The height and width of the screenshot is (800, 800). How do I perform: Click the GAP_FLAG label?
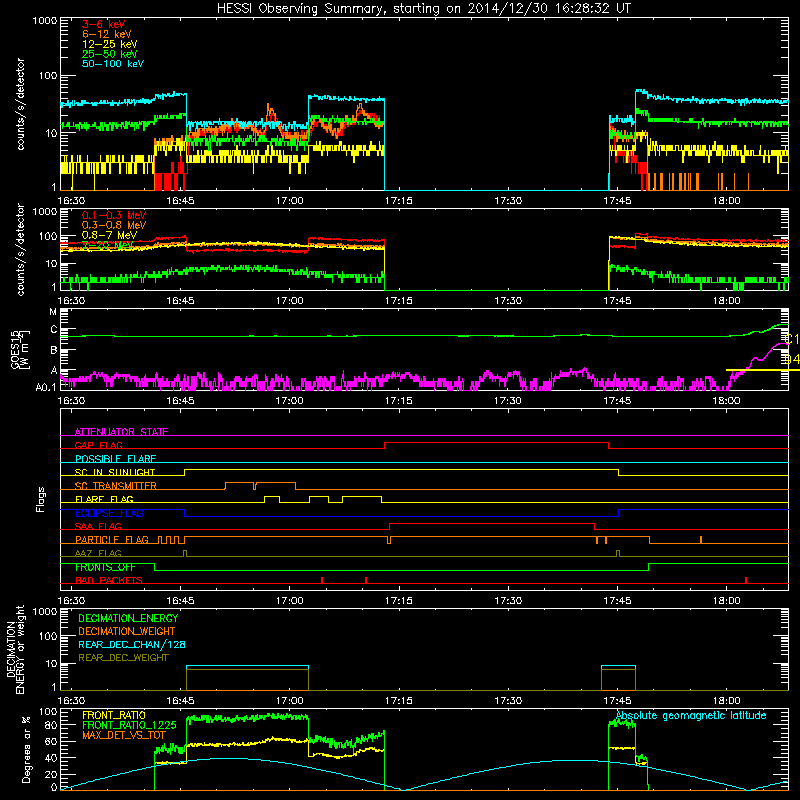click(x=99, y=445)
